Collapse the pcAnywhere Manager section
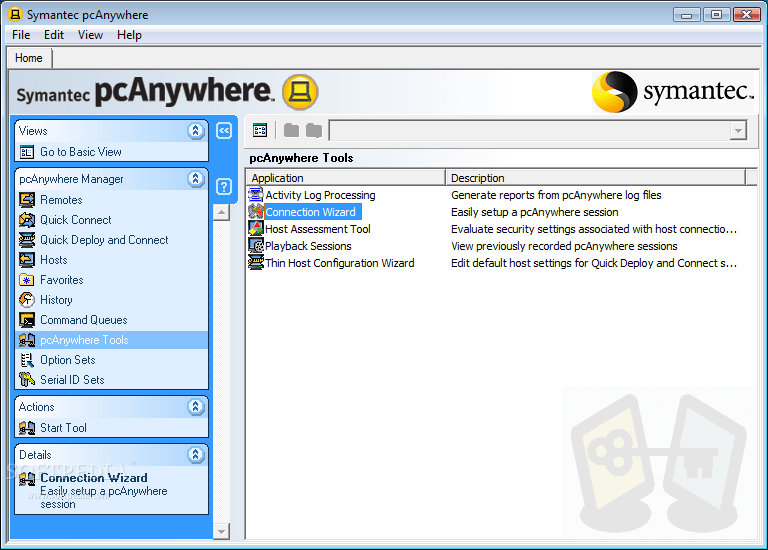Viewport: 768px width, 550px height. pyautogui.click(x=195, y=179)
